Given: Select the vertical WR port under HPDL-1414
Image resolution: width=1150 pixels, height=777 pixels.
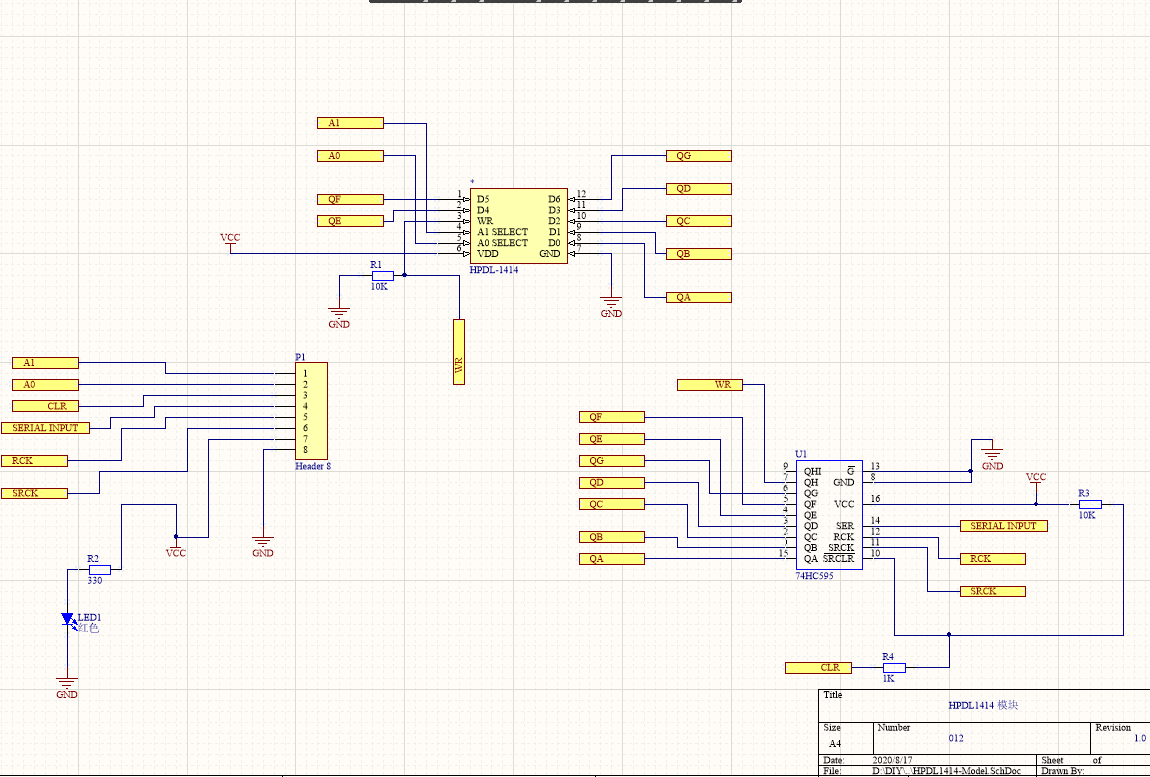Looking at the screenshot, I should point(459,351).
